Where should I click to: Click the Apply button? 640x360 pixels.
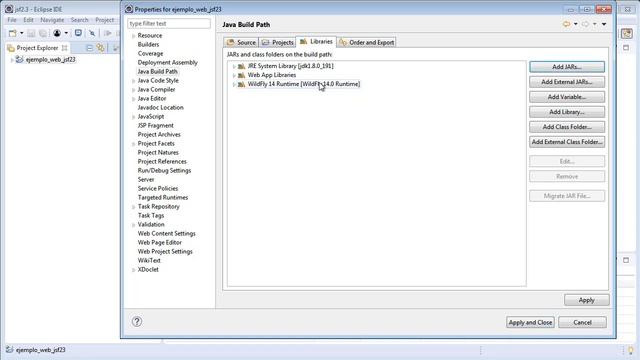point(587,300)
